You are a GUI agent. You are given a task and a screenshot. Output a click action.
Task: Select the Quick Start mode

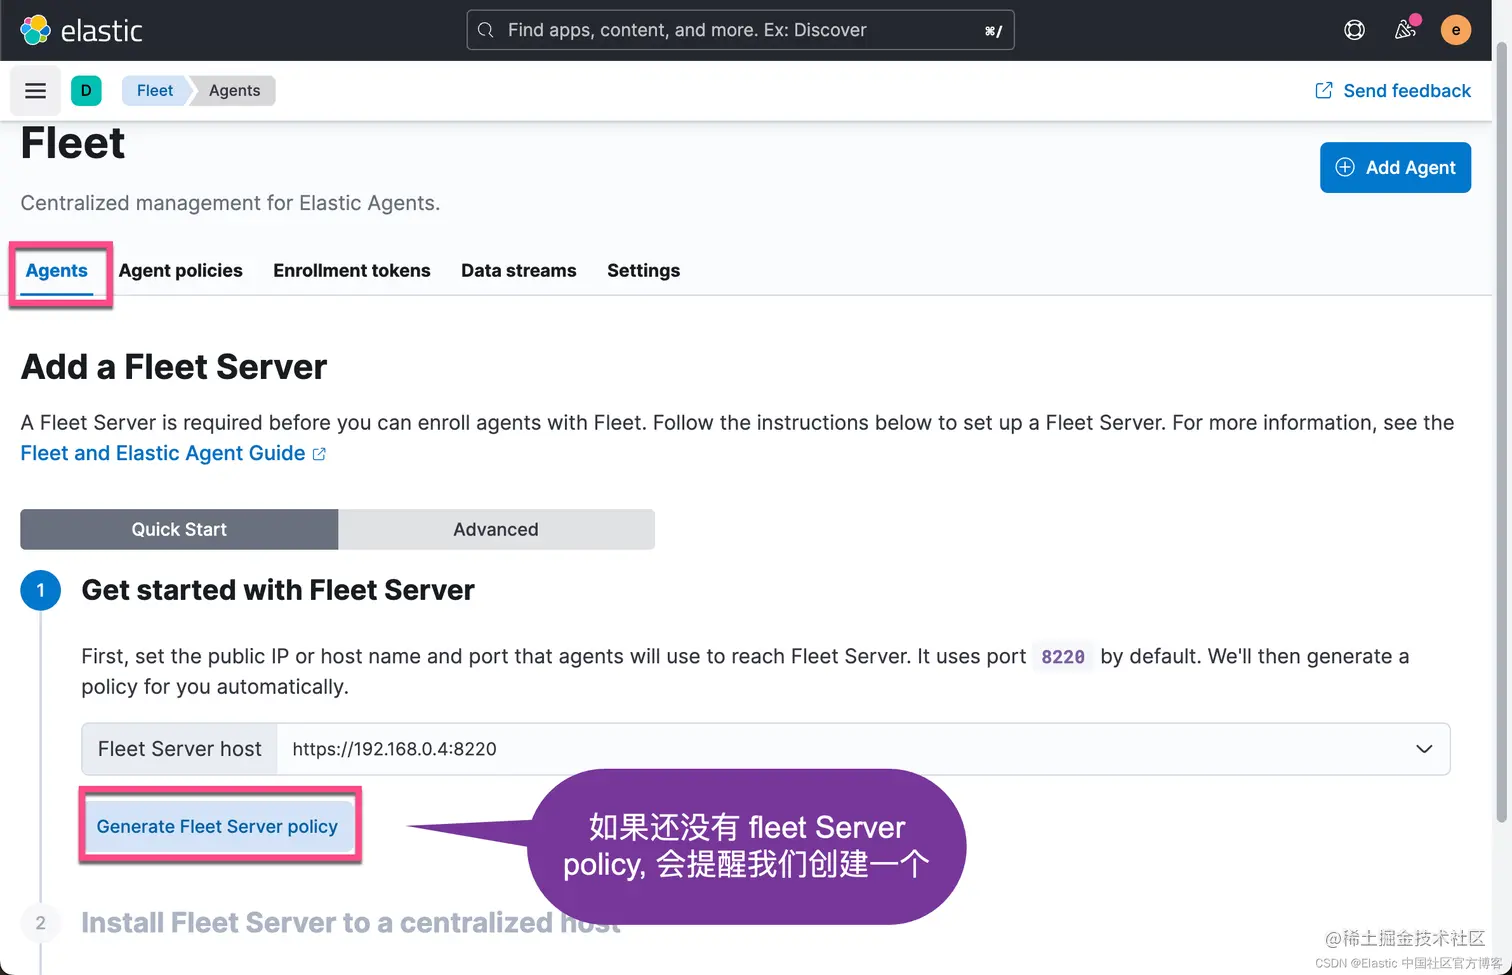click(x=179, y=529)
